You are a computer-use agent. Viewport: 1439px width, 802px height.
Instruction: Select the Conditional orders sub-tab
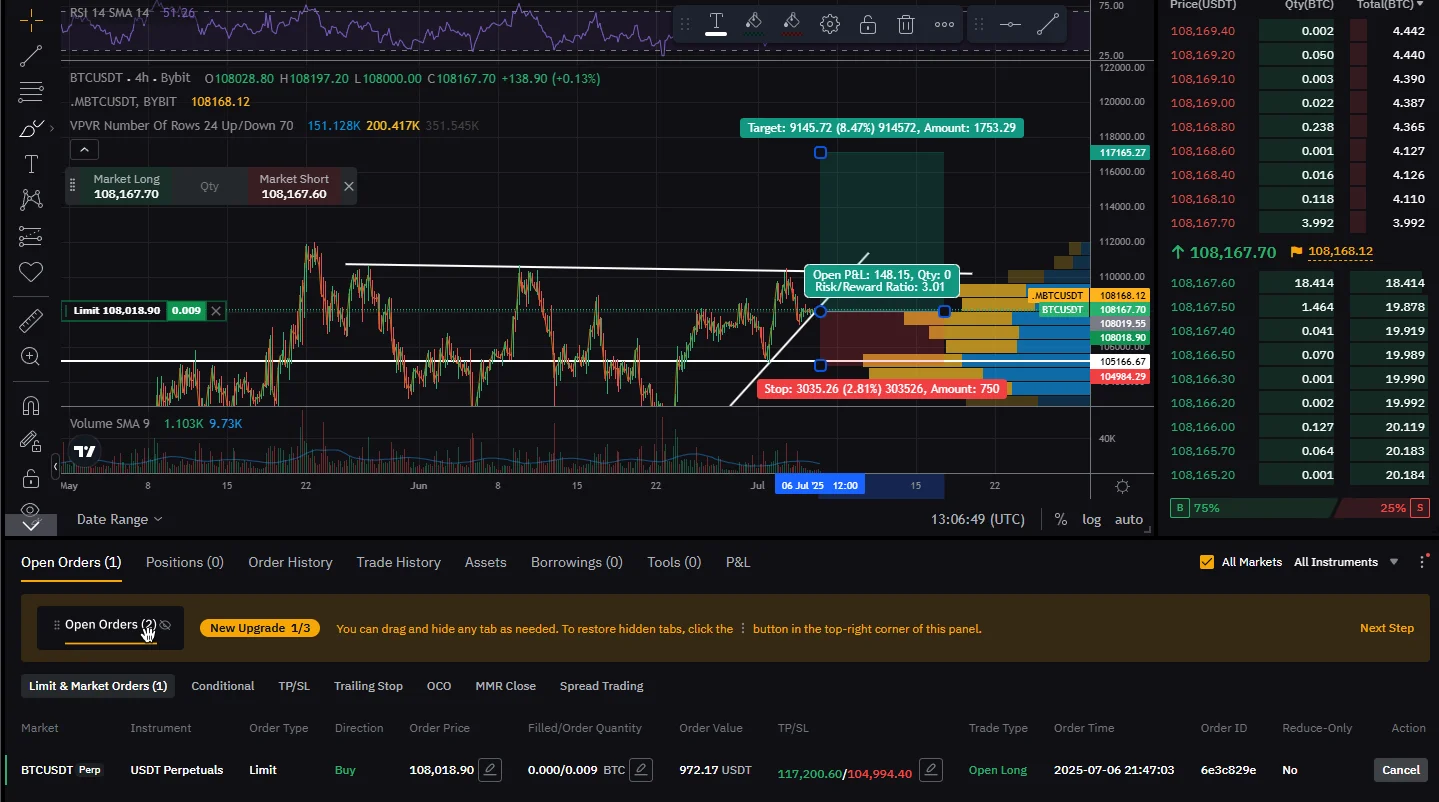[x=223, y=686]
